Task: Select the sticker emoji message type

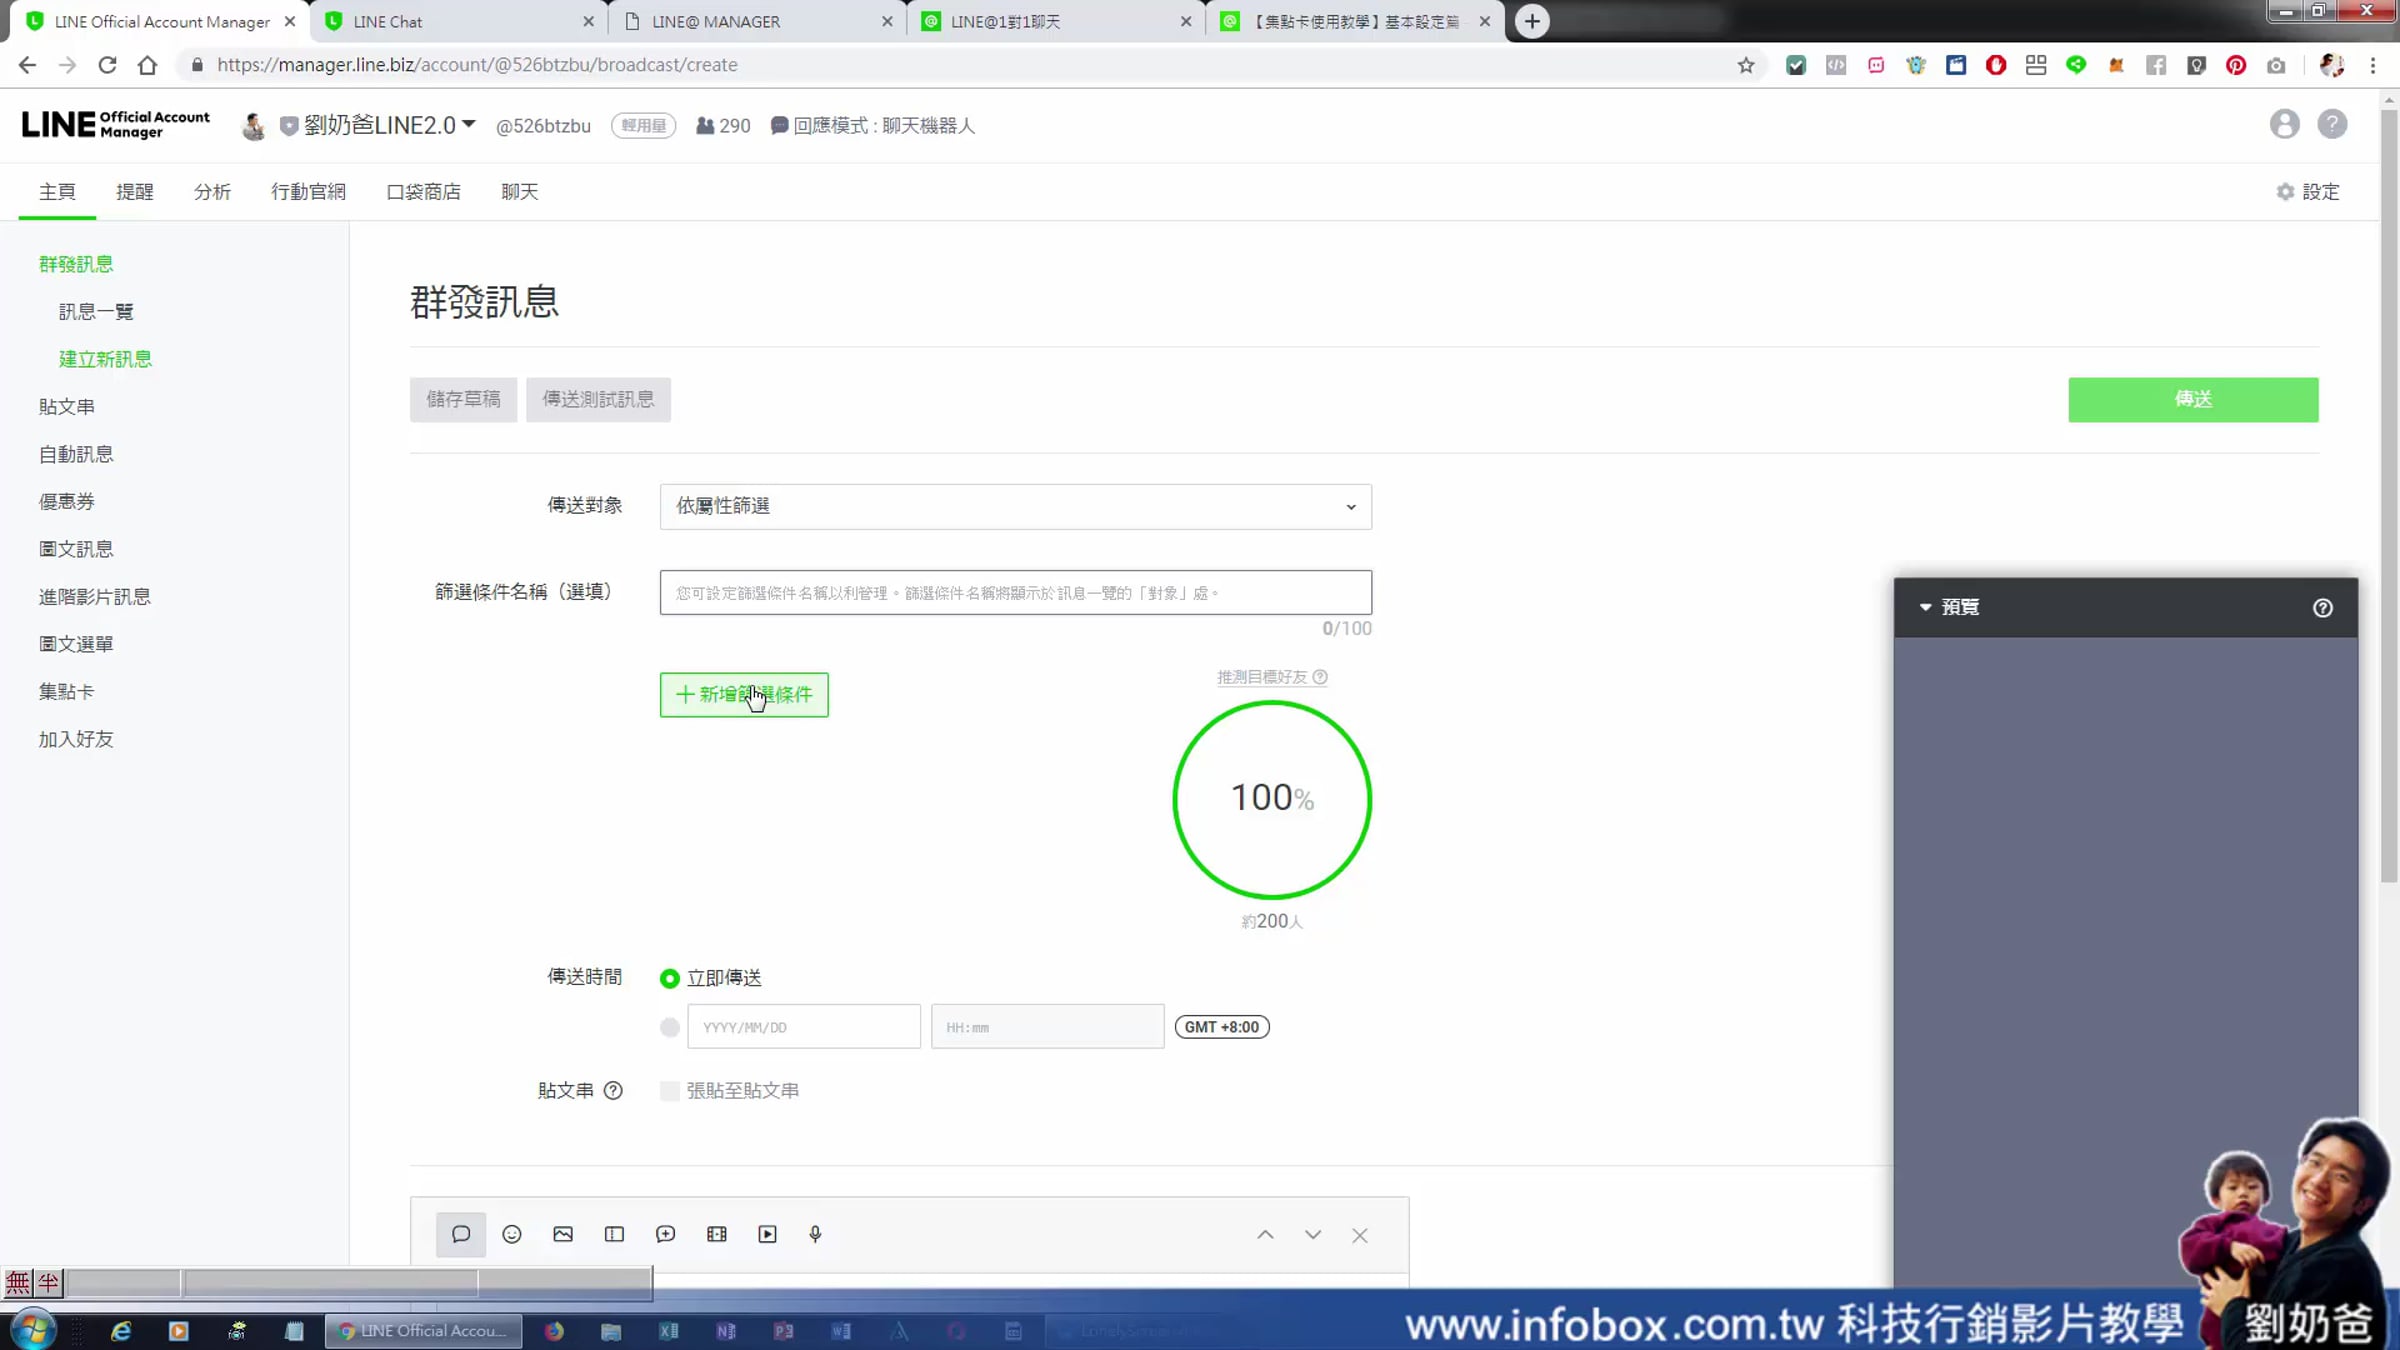Action: pos(512,1234)
